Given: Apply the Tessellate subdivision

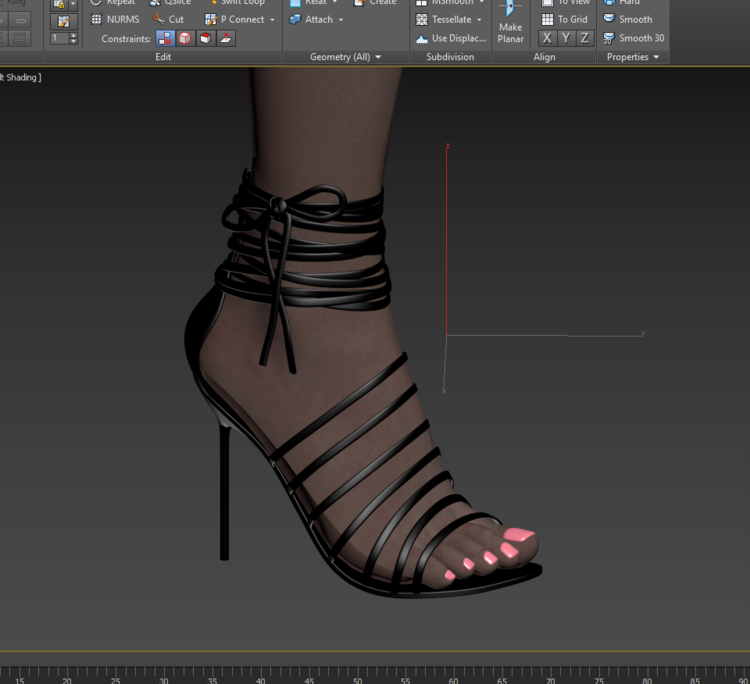Looking at the screenshot, I should point(444,19).
